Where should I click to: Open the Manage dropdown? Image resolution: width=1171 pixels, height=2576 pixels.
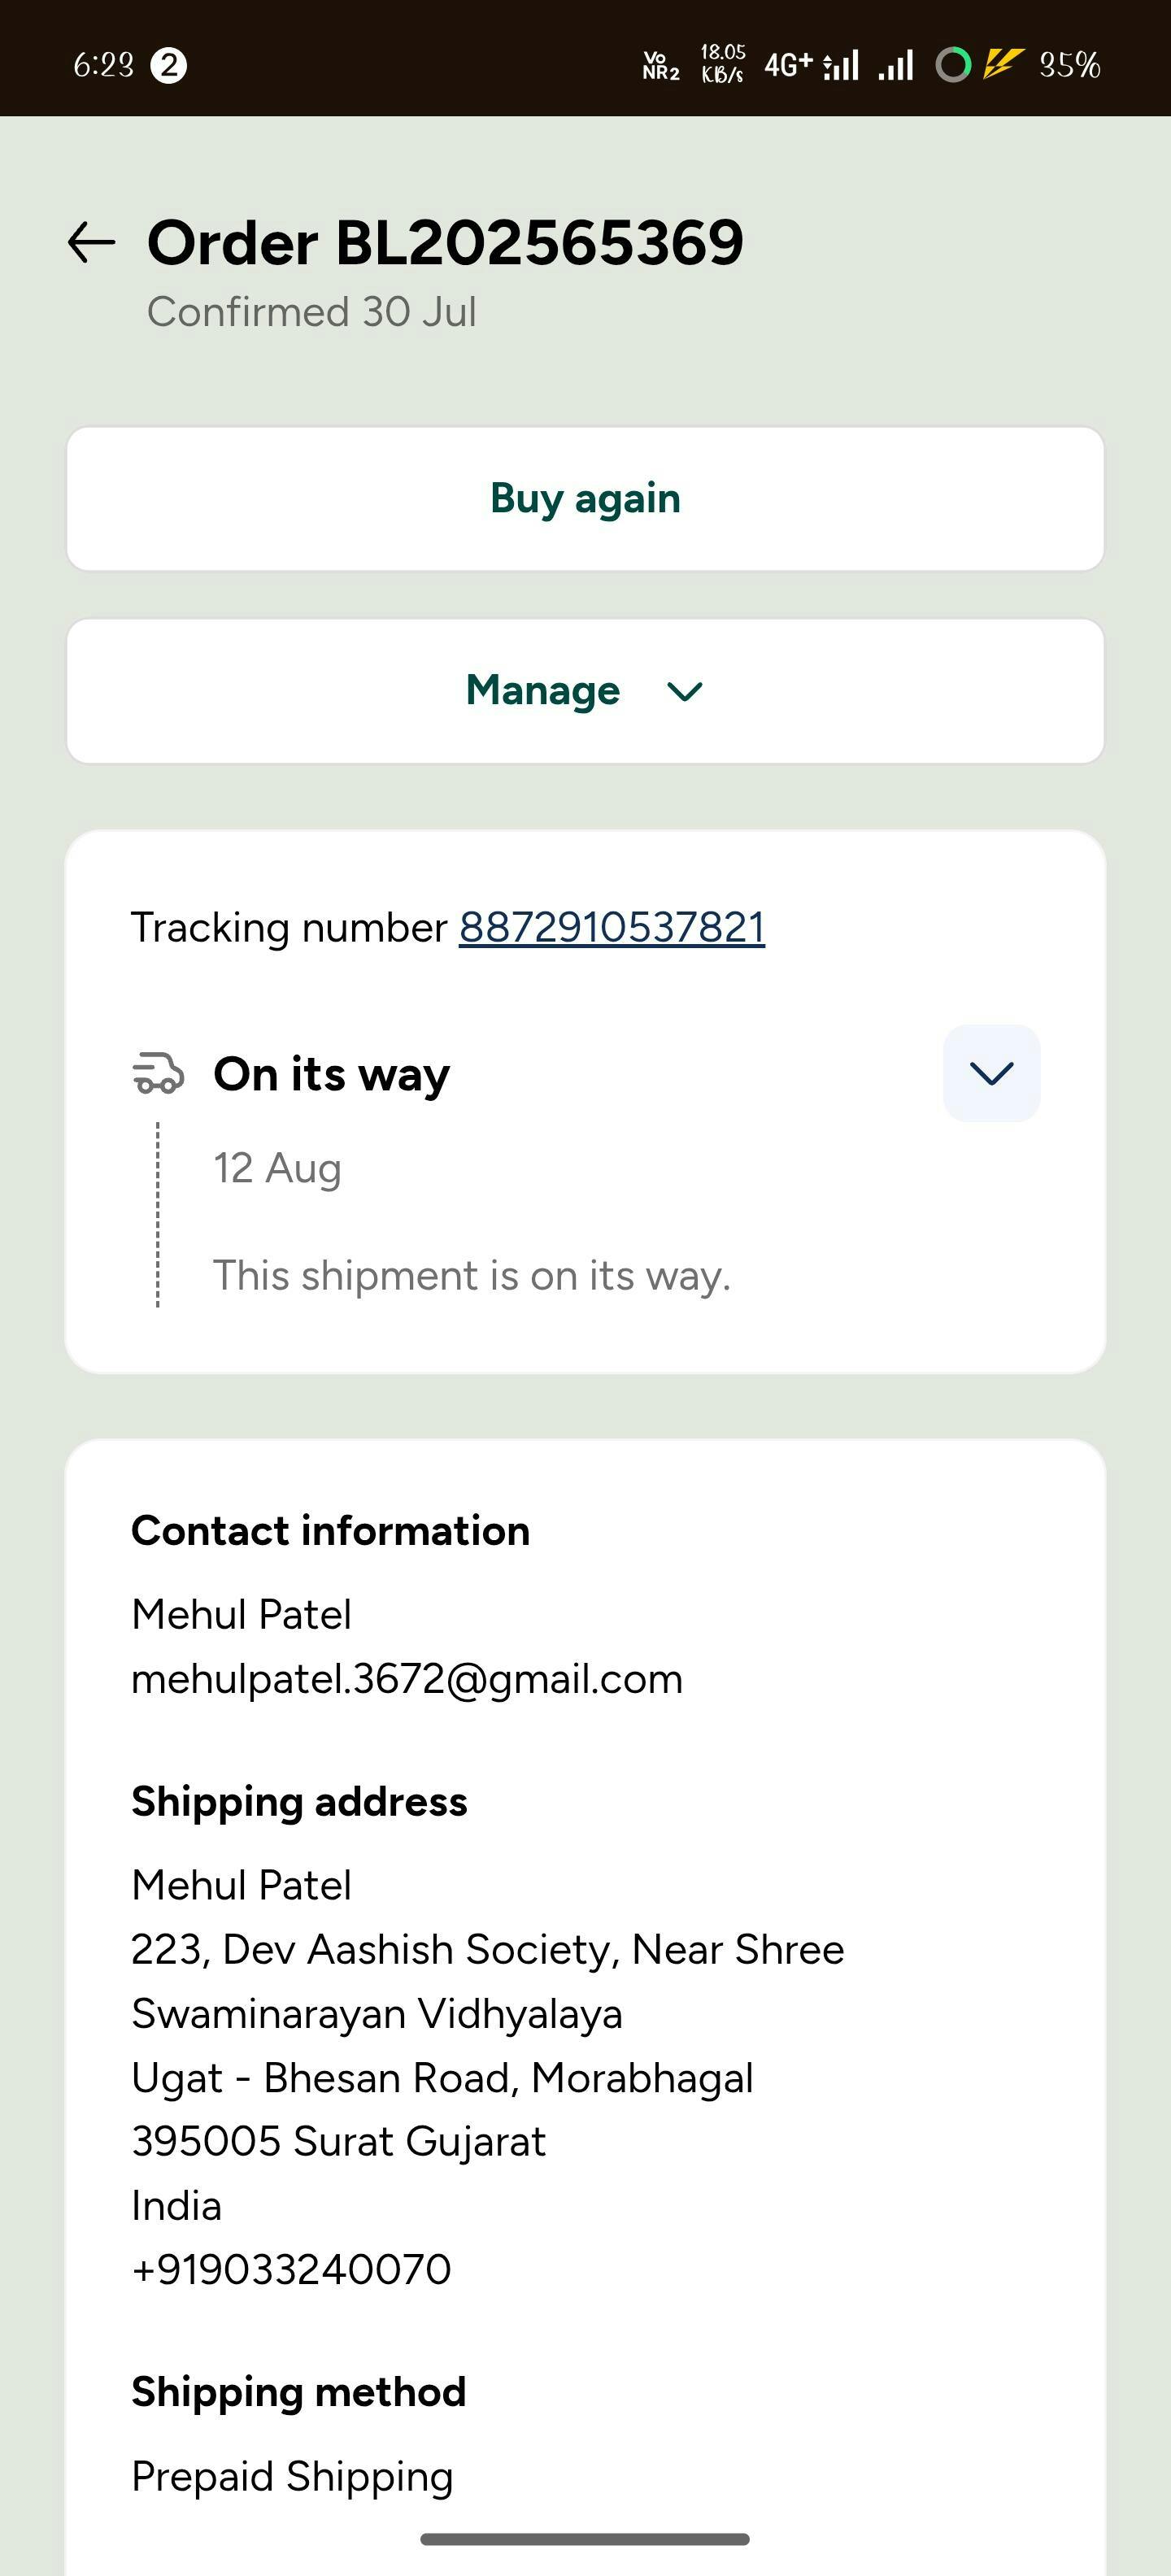[585, 691]
